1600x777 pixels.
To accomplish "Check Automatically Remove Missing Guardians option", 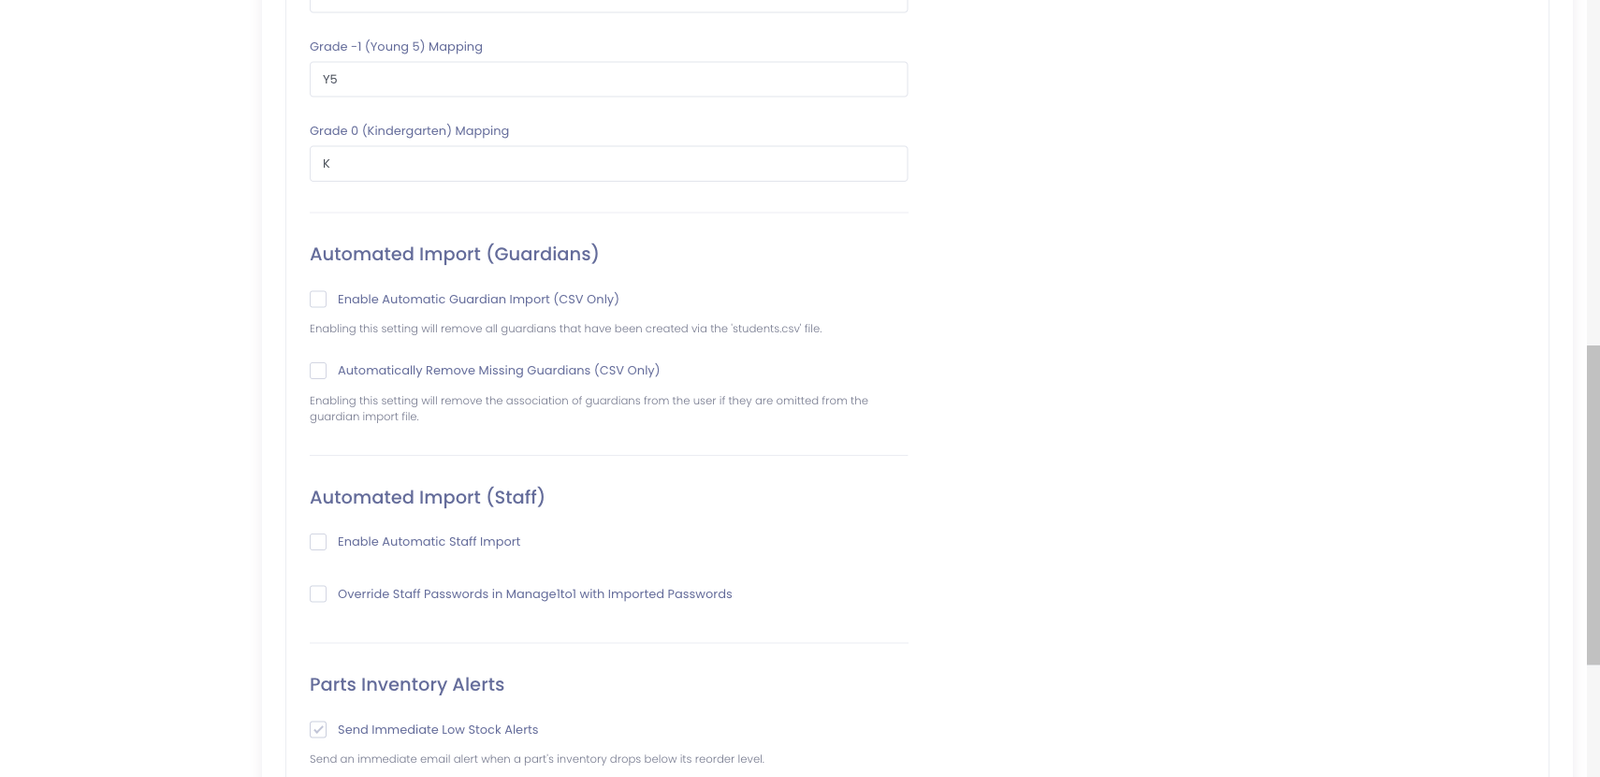I will [x=318, y=370].
